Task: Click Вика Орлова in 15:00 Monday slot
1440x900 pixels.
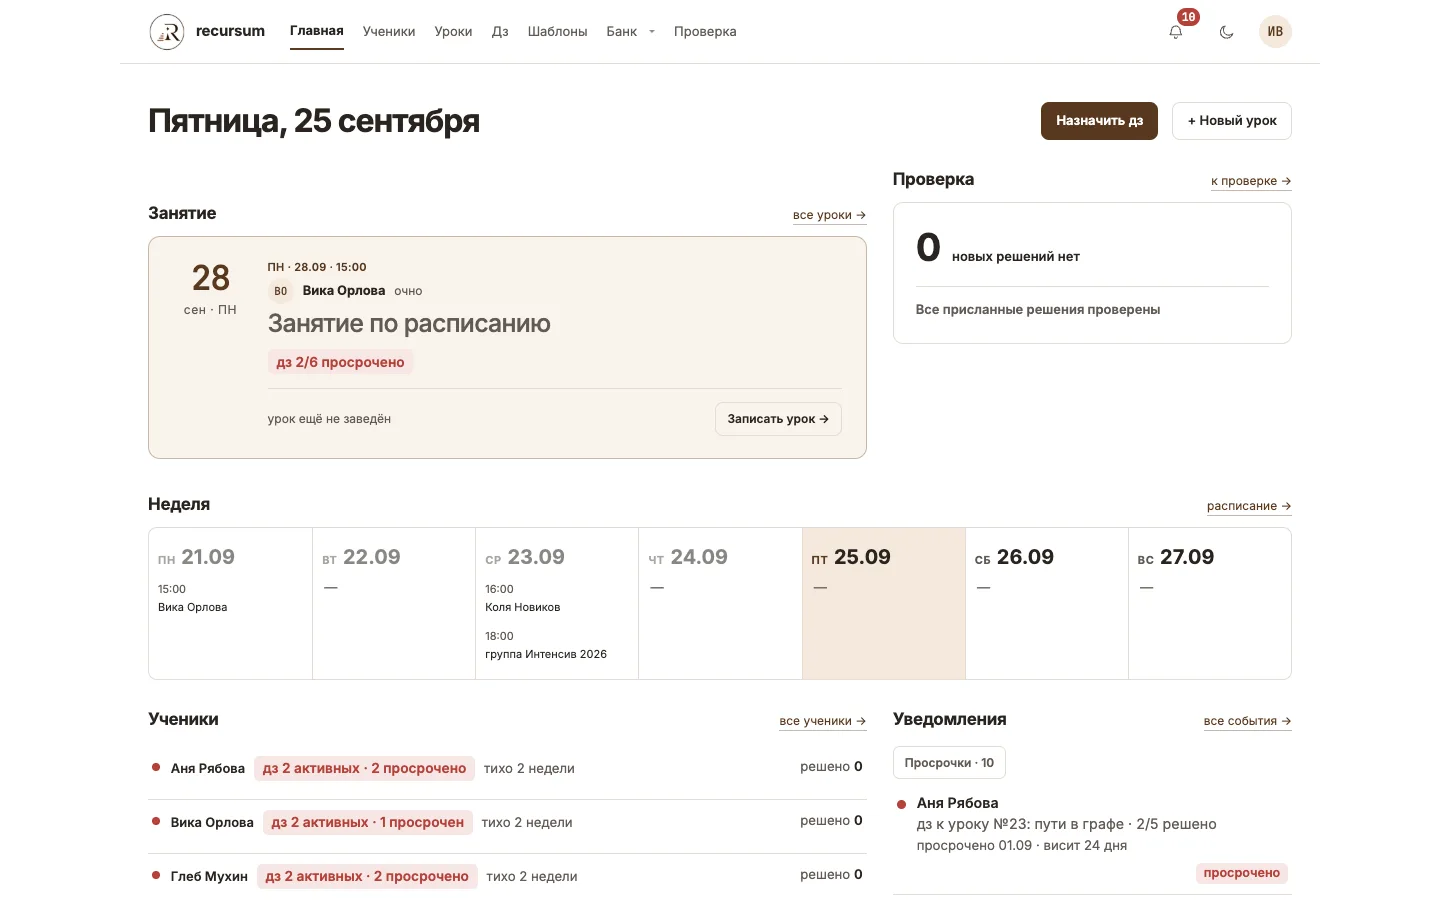Action: (x=193, y=607)
